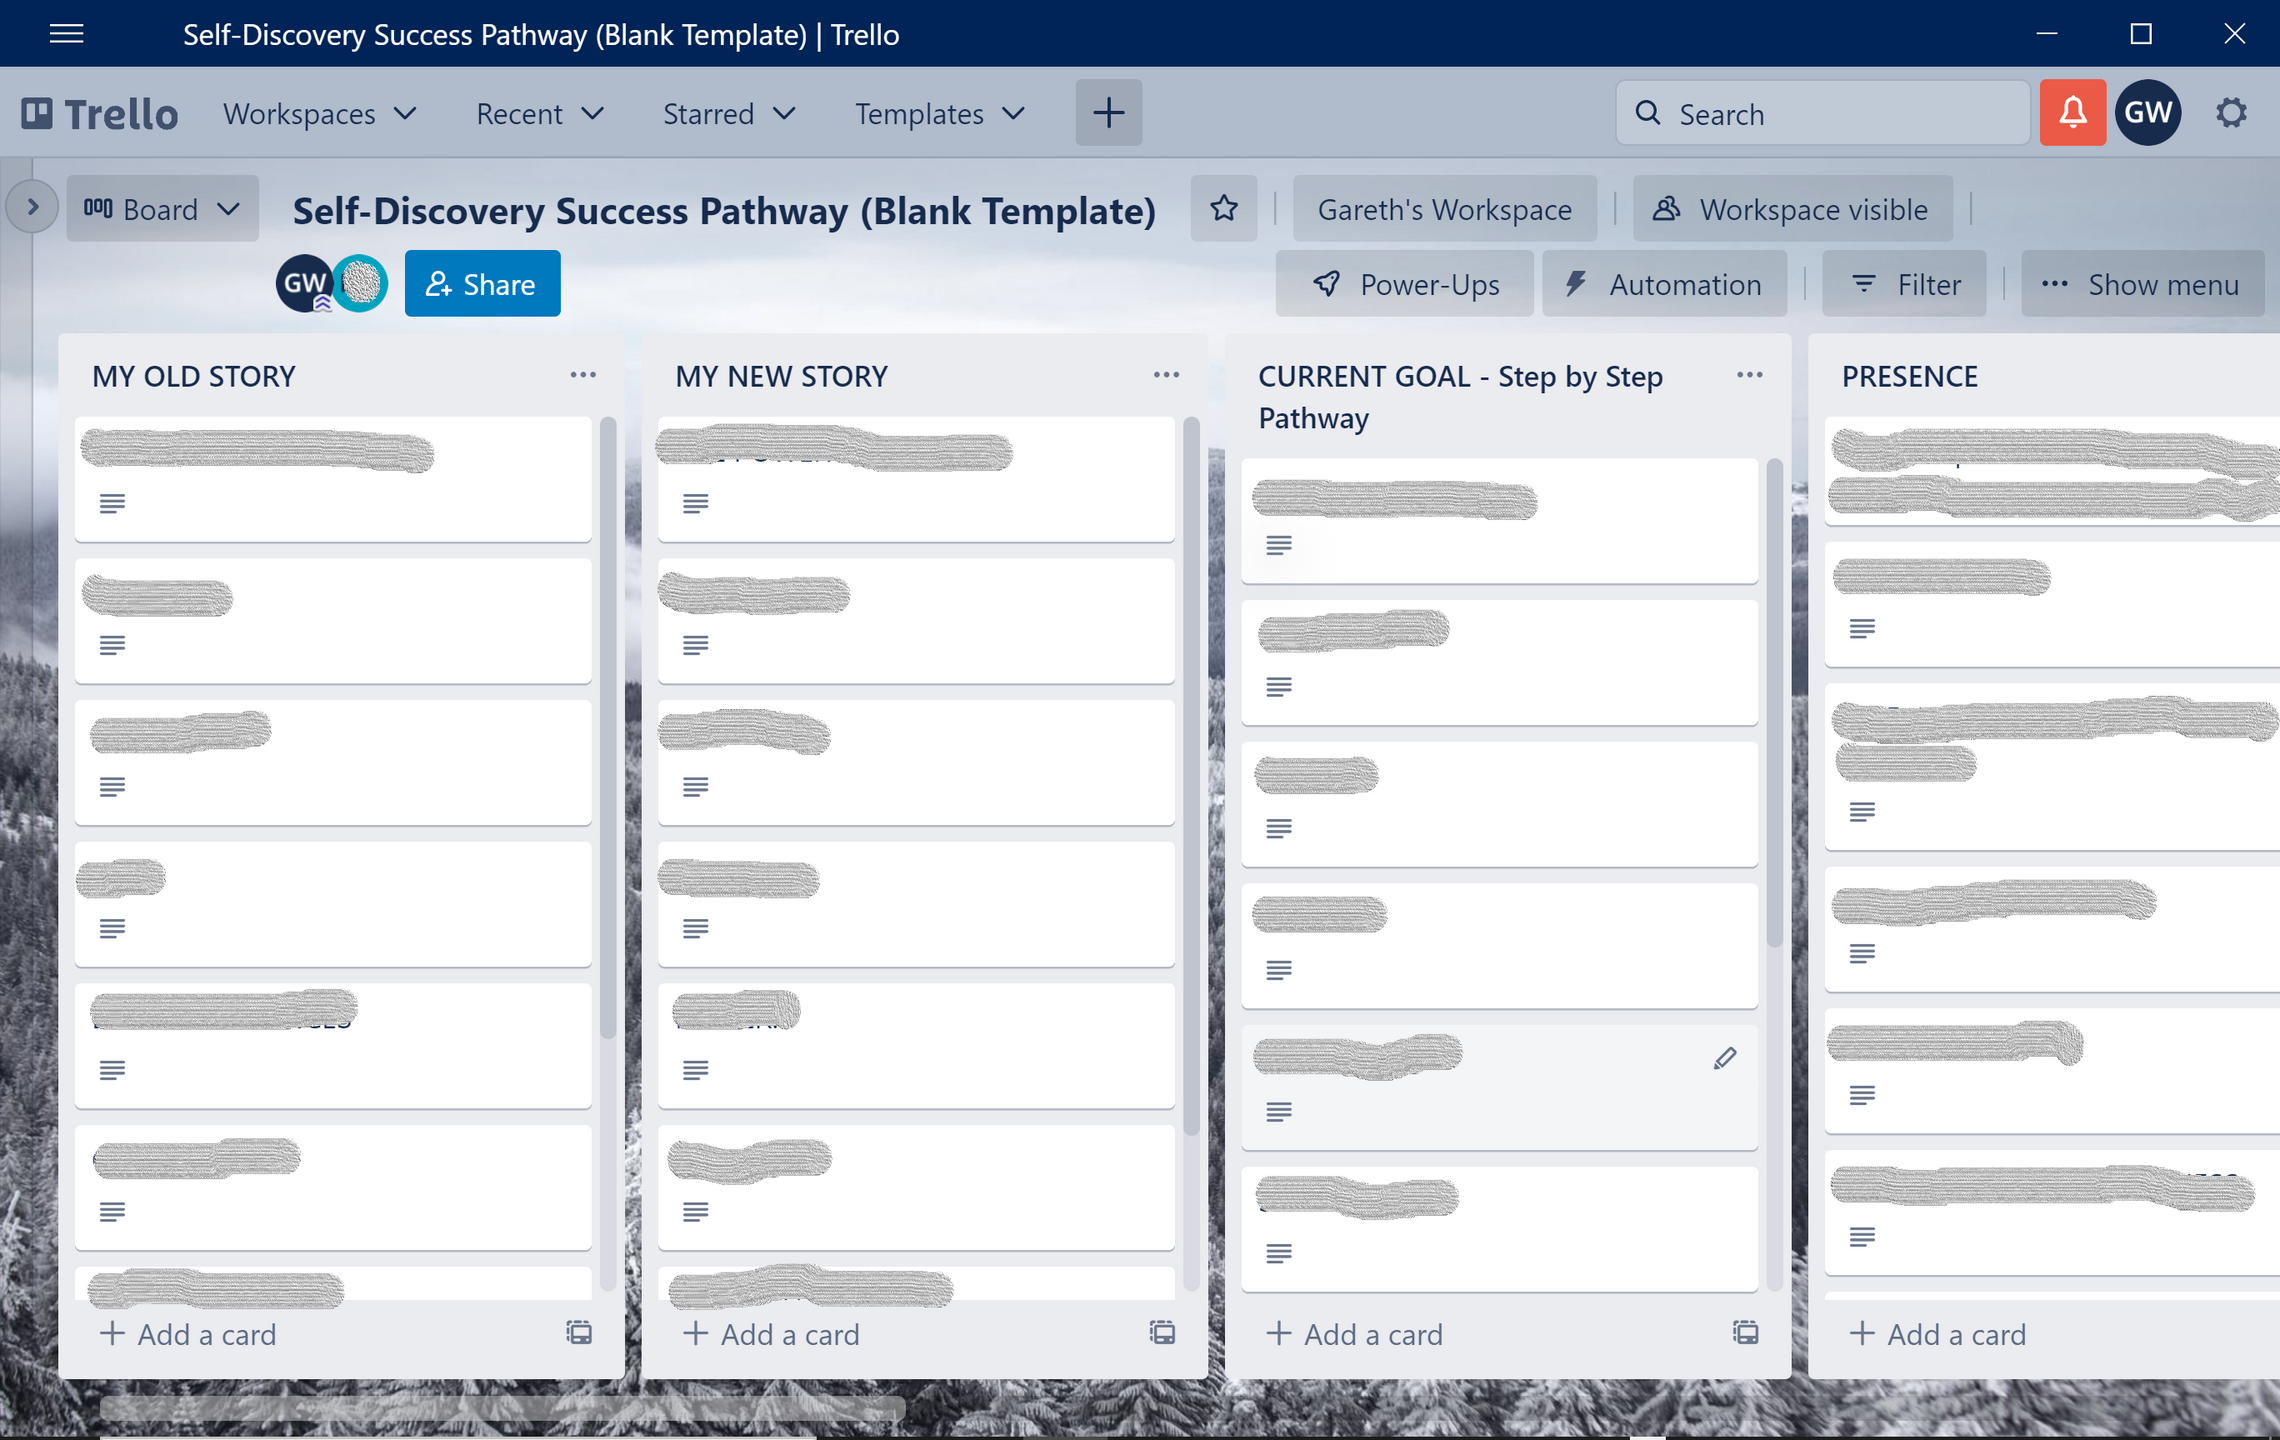Viewport: 2280px width, 1440px height.
Task: Open the Board view switcher dropdown
Action: pyautogui.click(x=162, y=209)
